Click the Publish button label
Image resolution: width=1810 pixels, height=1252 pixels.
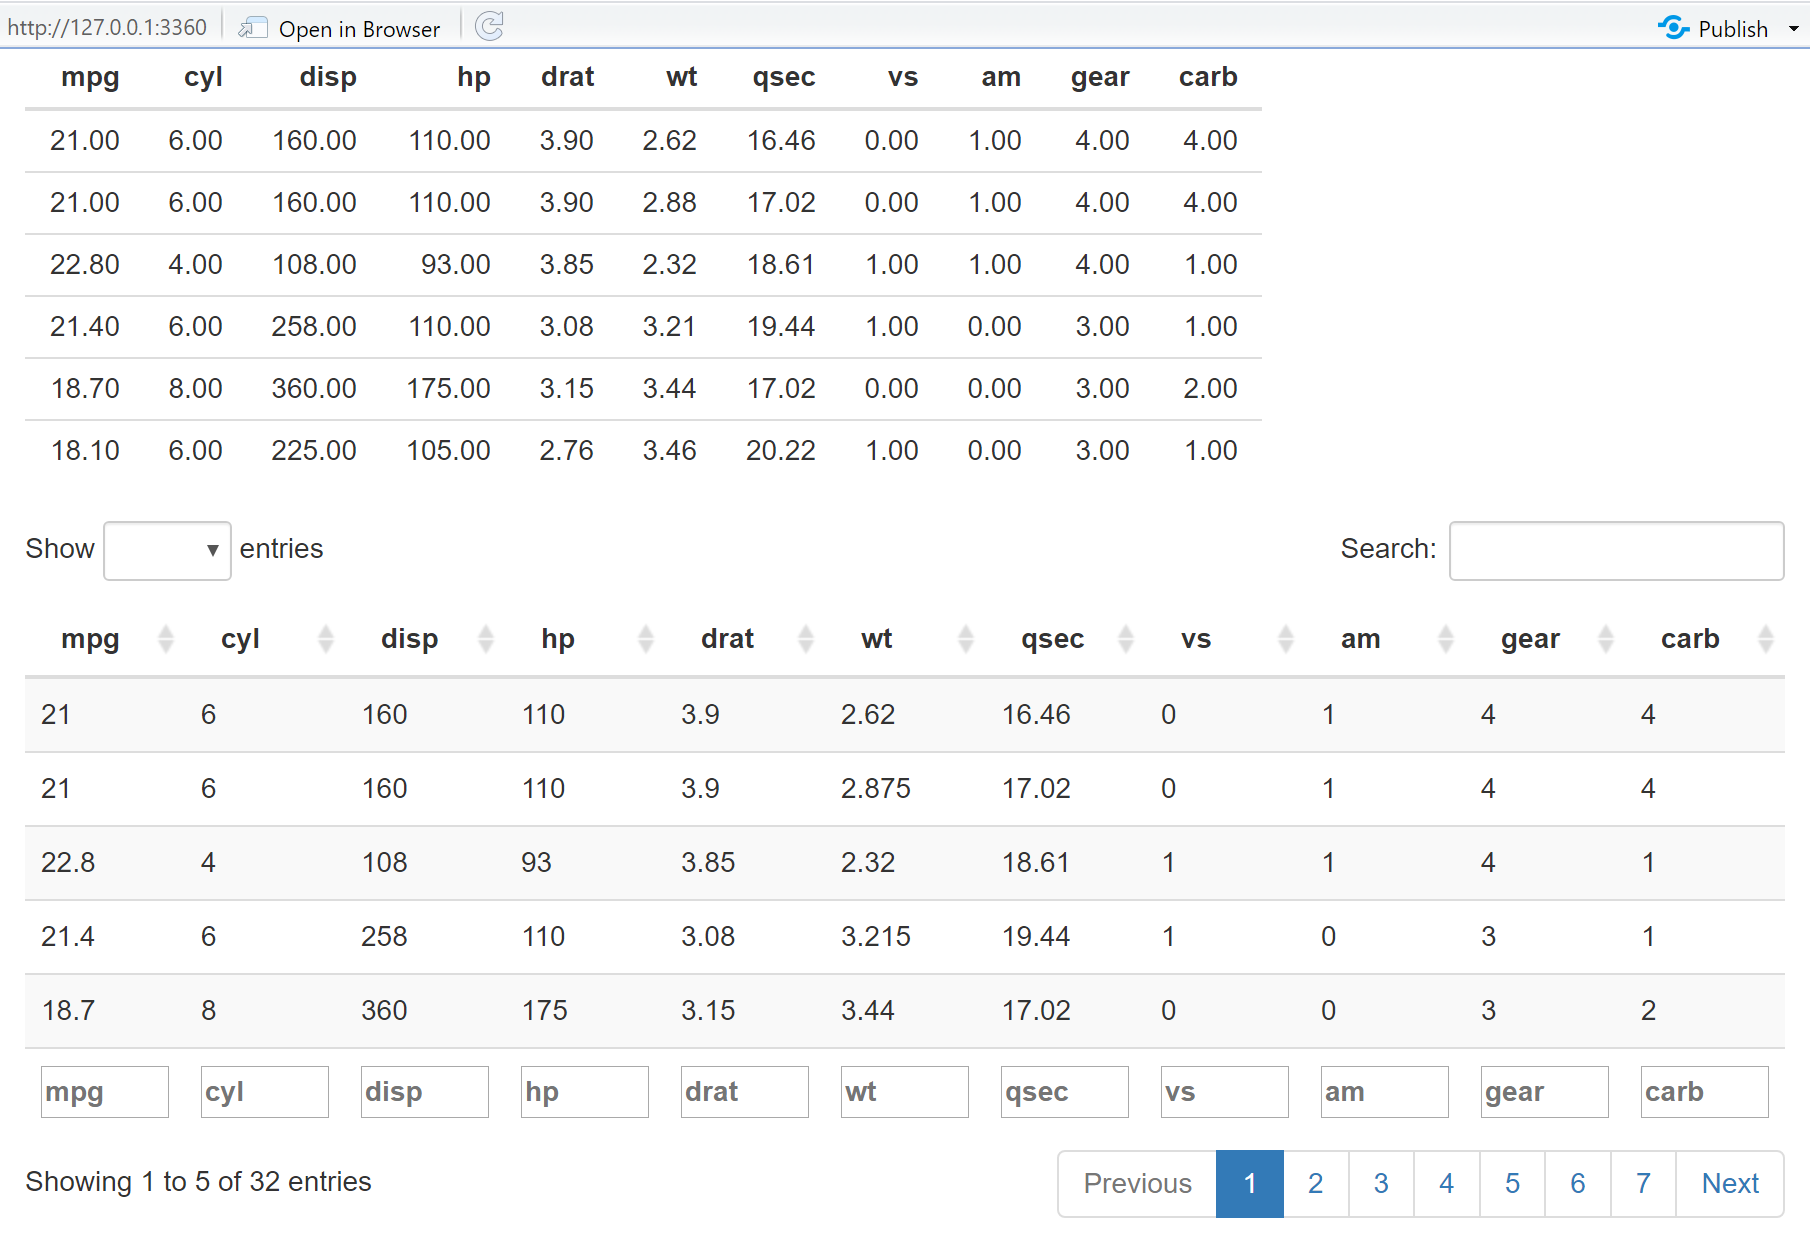pos(1733,29)
